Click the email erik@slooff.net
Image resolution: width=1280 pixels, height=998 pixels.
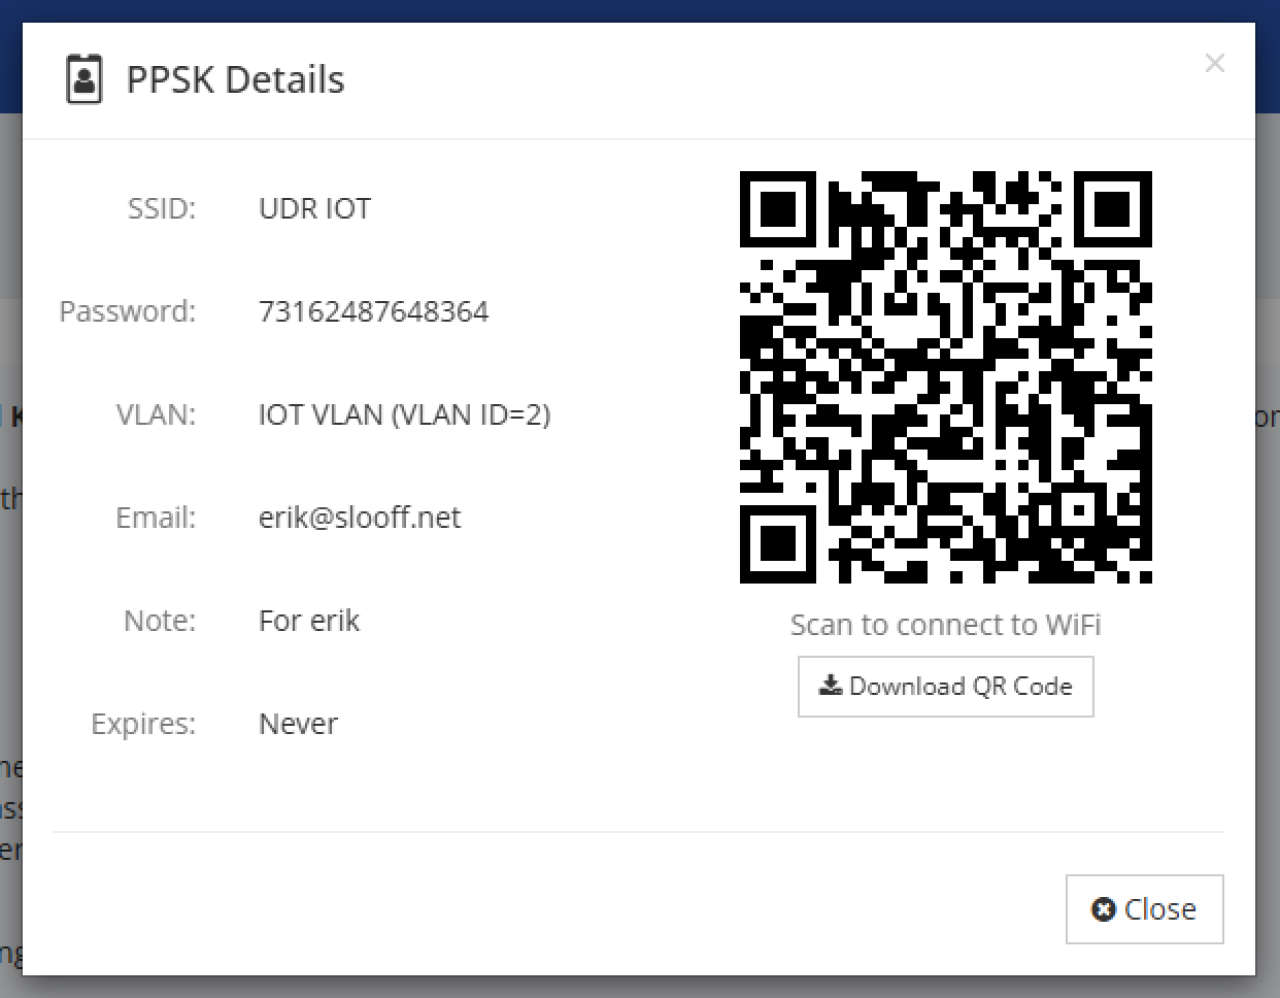pos(359,517)
